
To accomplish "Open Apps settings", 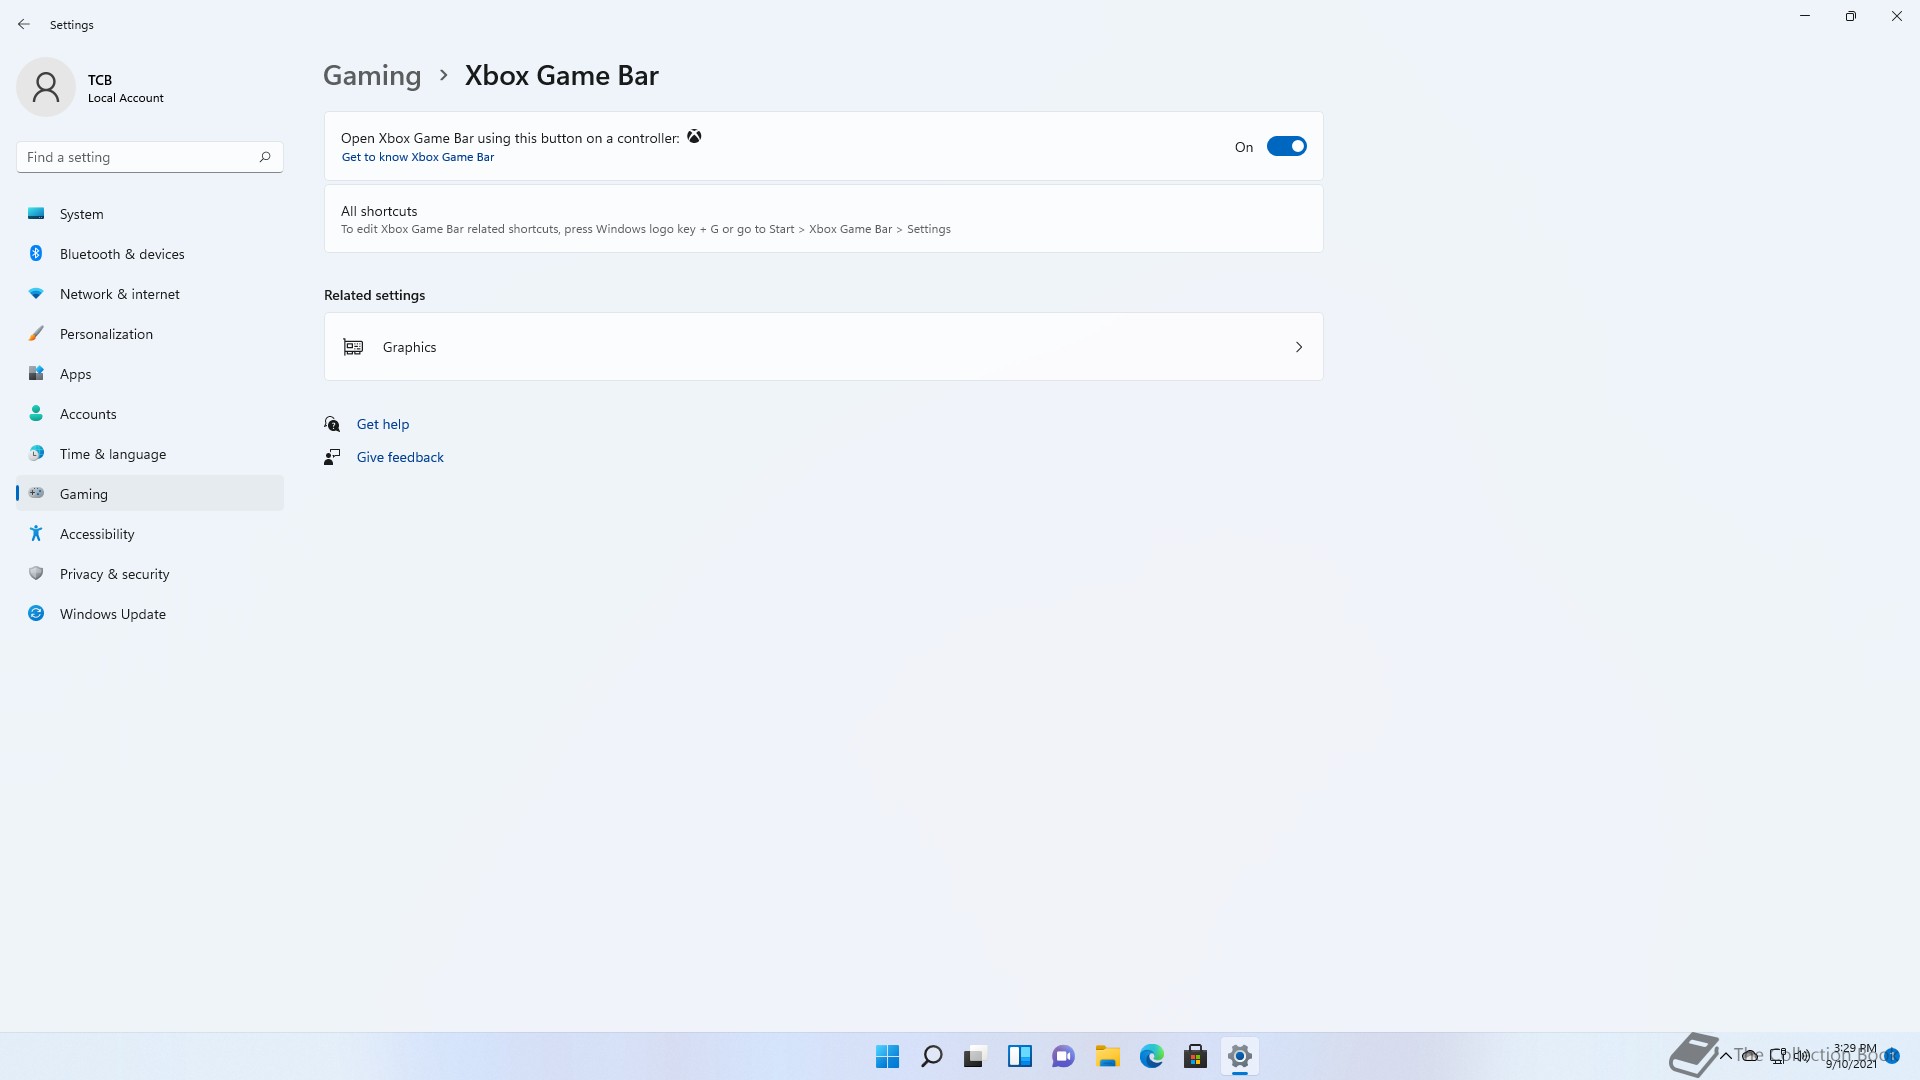I will point(150,374).
